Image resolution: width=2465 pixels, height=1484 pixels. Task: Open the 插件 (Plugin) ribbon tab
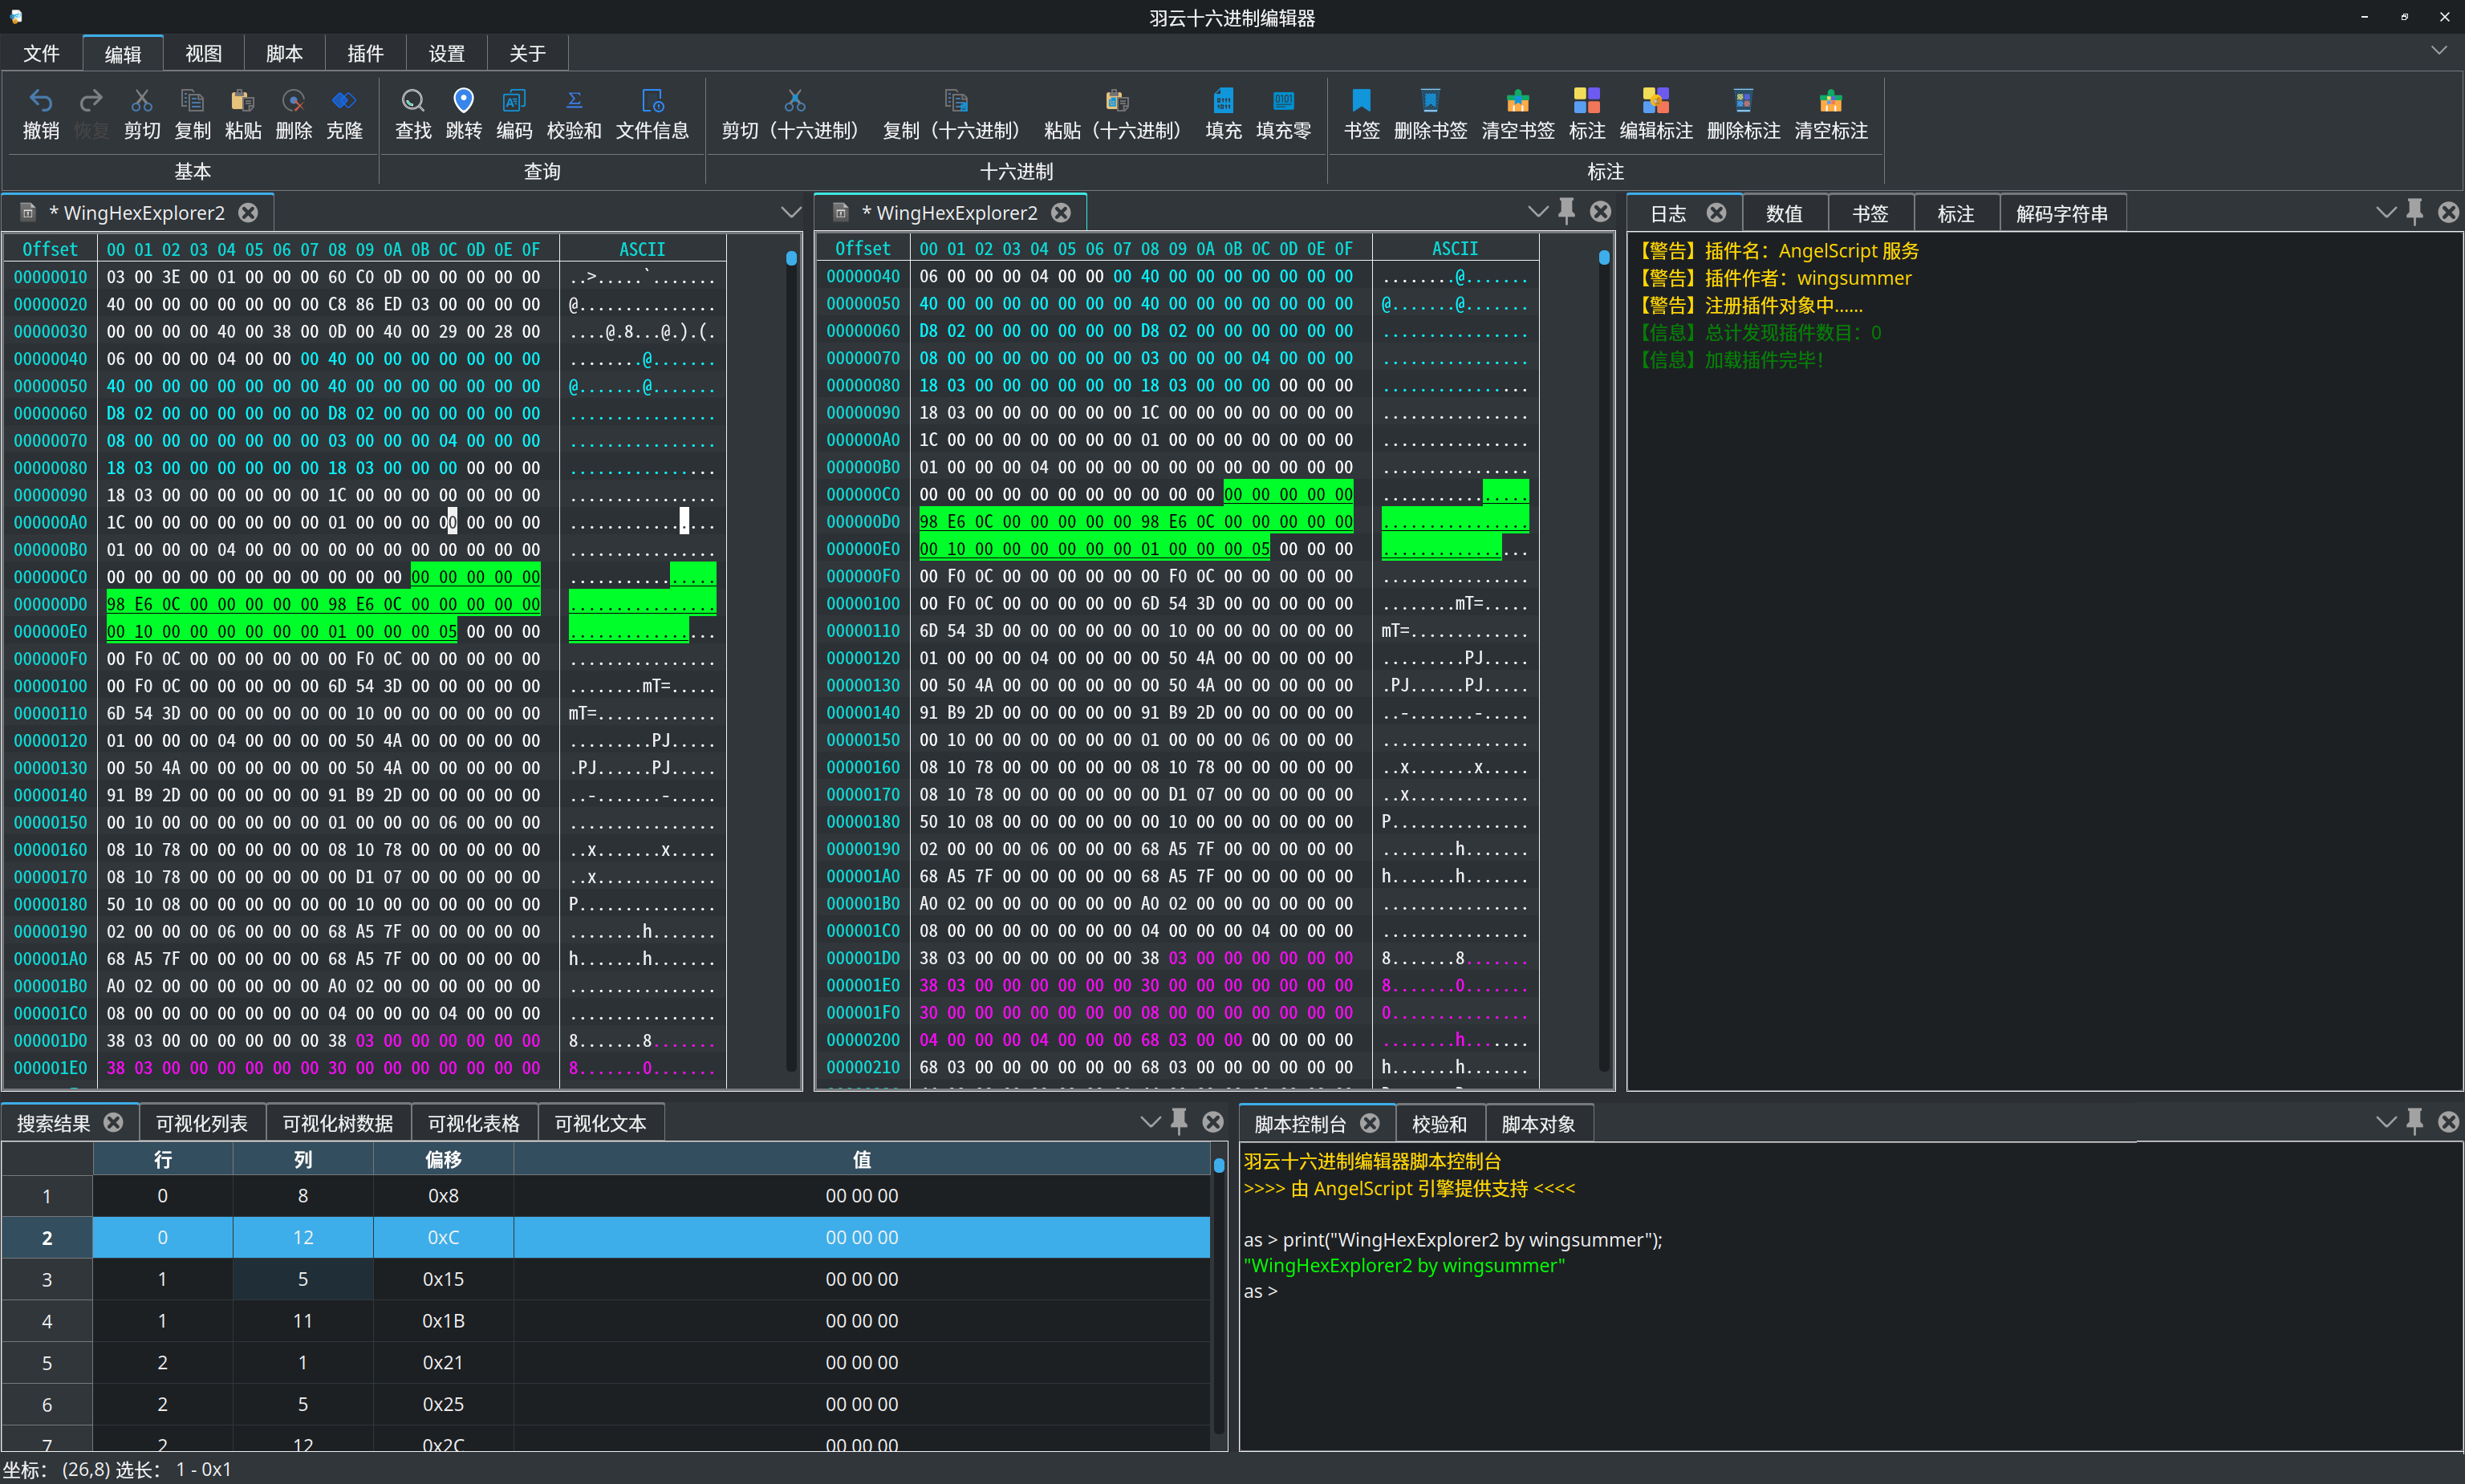point(365,53)
